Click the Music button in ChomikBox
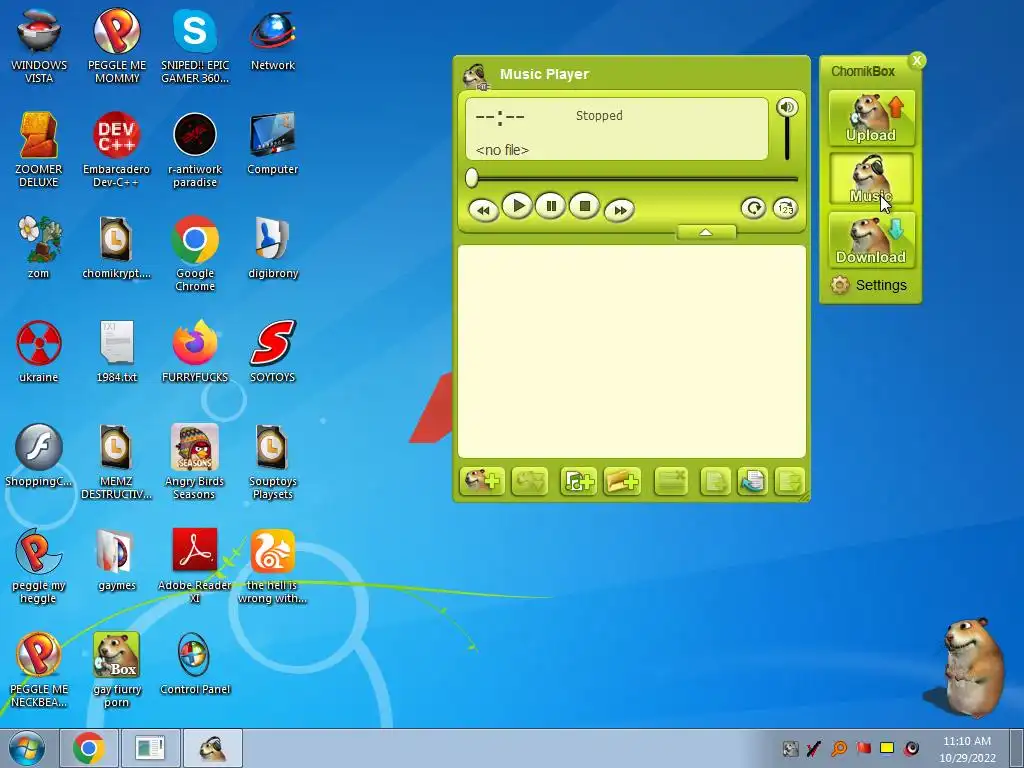1024x768 pixels. [x=871, y=179]
